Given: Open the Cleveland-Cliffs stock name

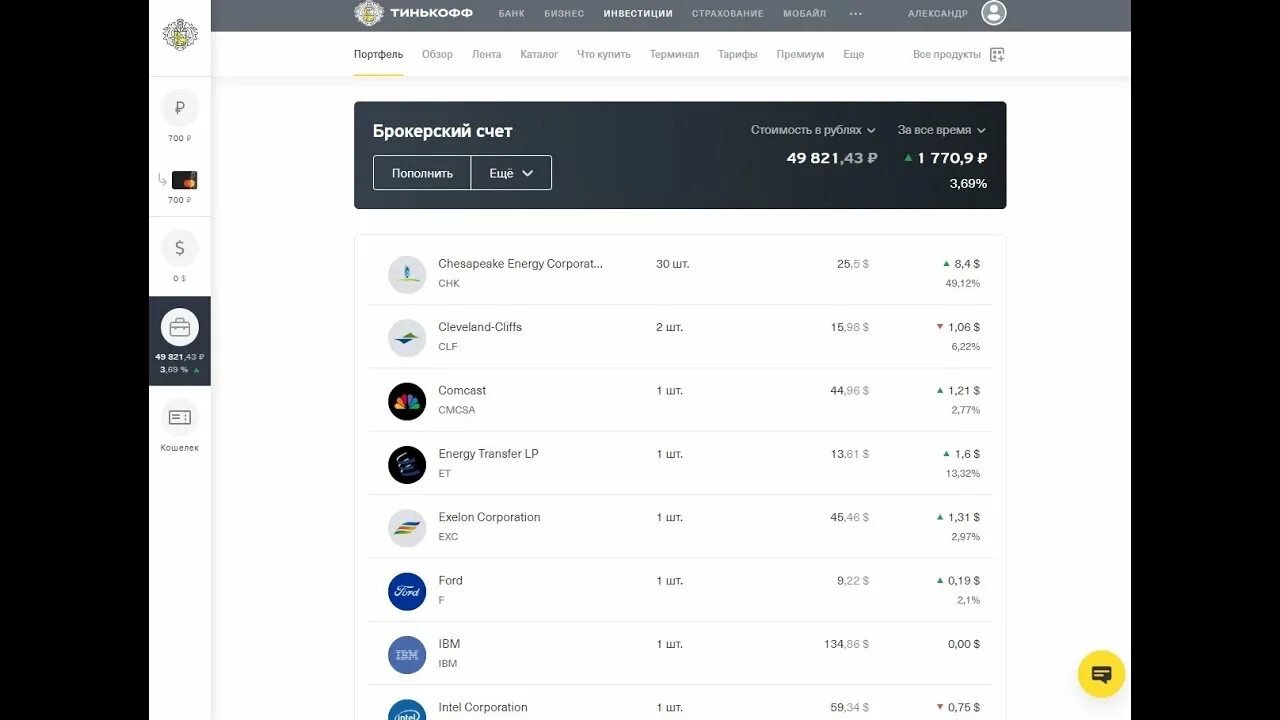Looking at the screenshot, I should (480, 327).
